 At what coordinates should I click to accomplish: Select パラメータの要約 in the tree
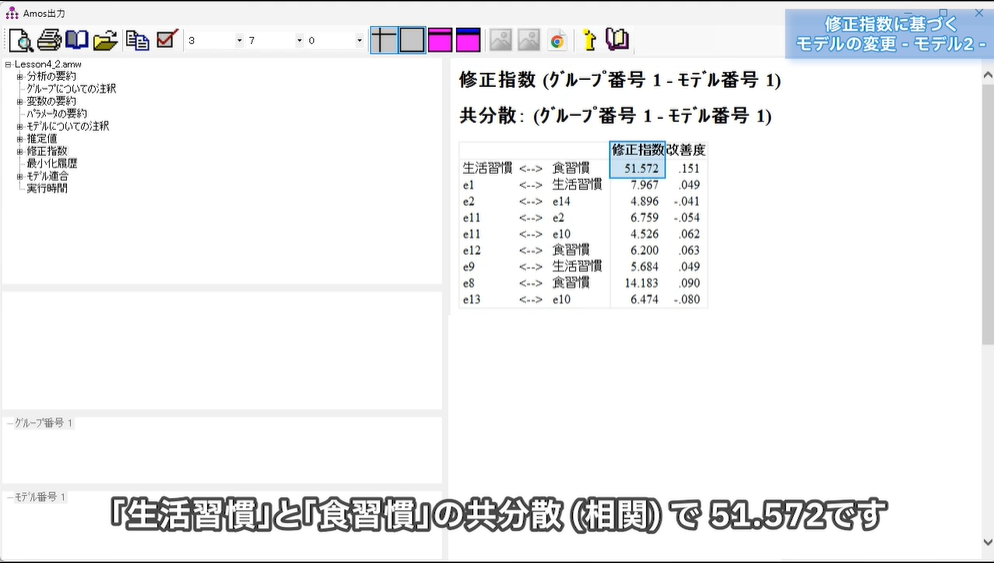click(56, 114)
